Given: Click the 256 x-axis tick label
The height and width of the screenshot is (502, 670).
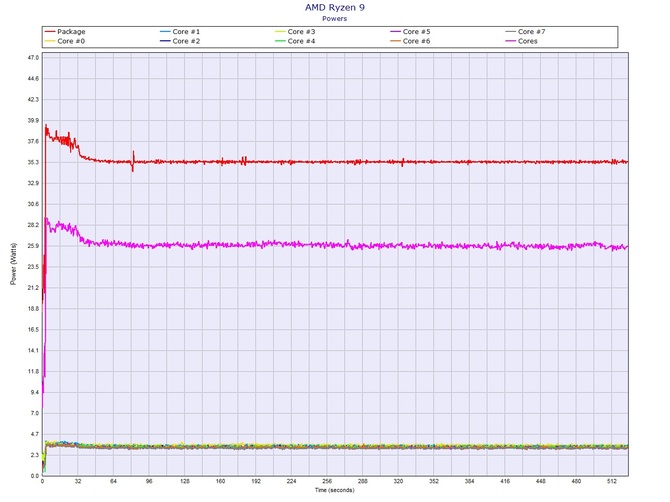Looking at the screenshot, I should (327, 481).
